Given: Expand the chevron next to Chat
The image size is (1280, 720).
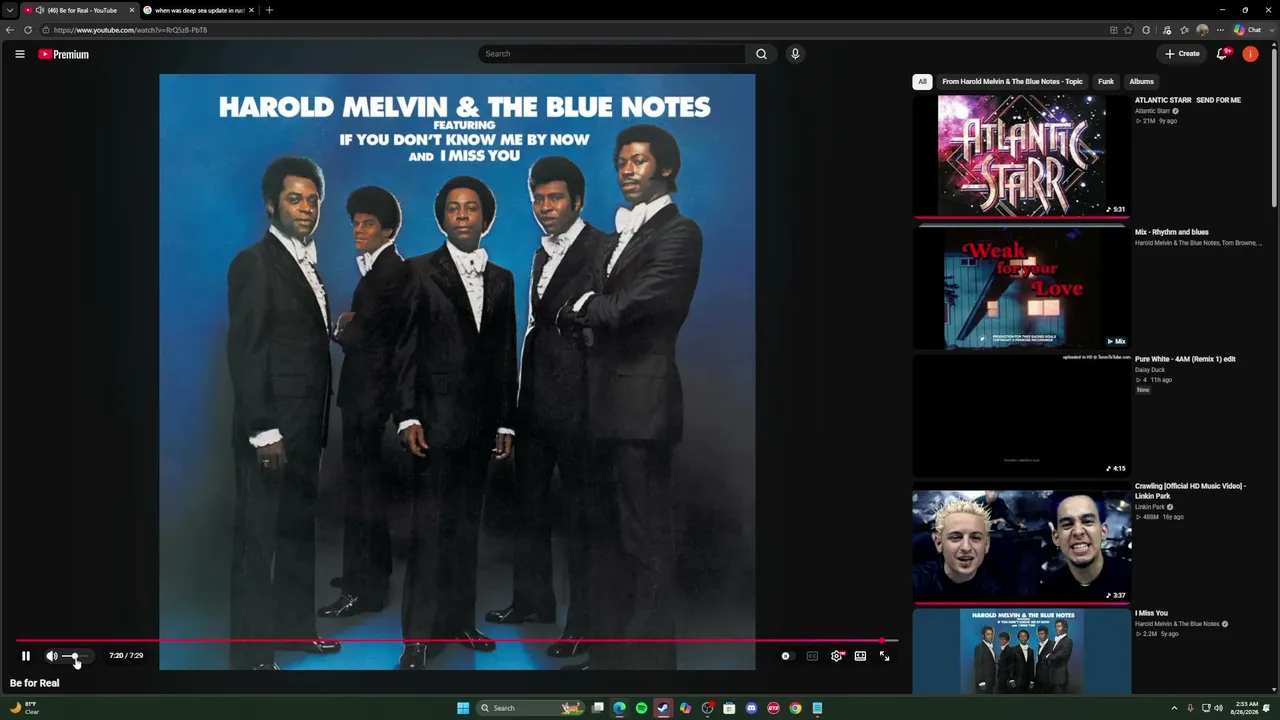Looking at the screenshot, I should coord(1270,30).
